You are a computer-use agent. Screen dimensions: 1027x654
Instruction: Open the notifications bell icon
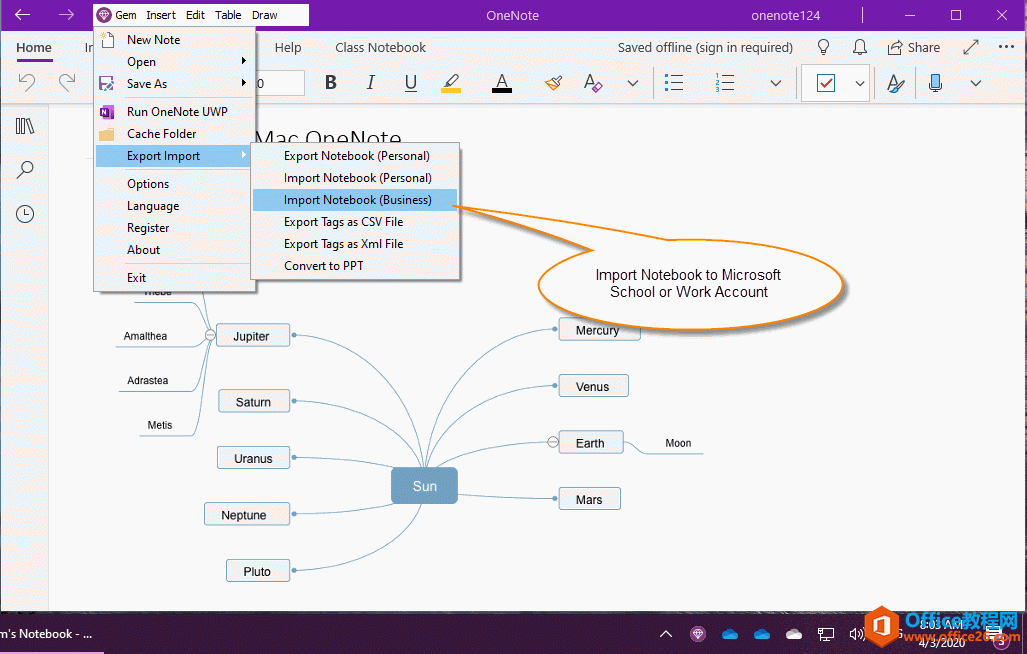click(860, 47)
